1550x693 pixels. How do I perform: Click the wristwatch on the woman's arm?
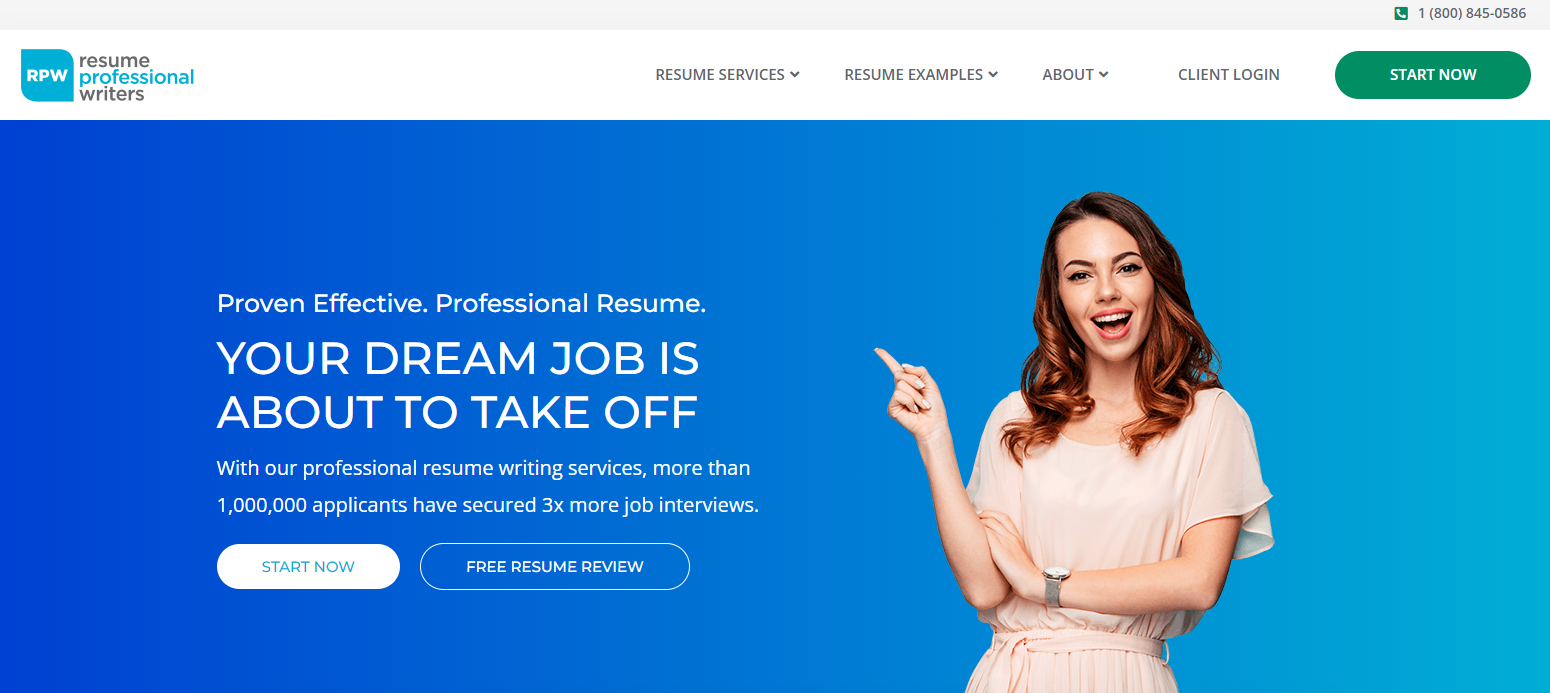point(1056,584)
